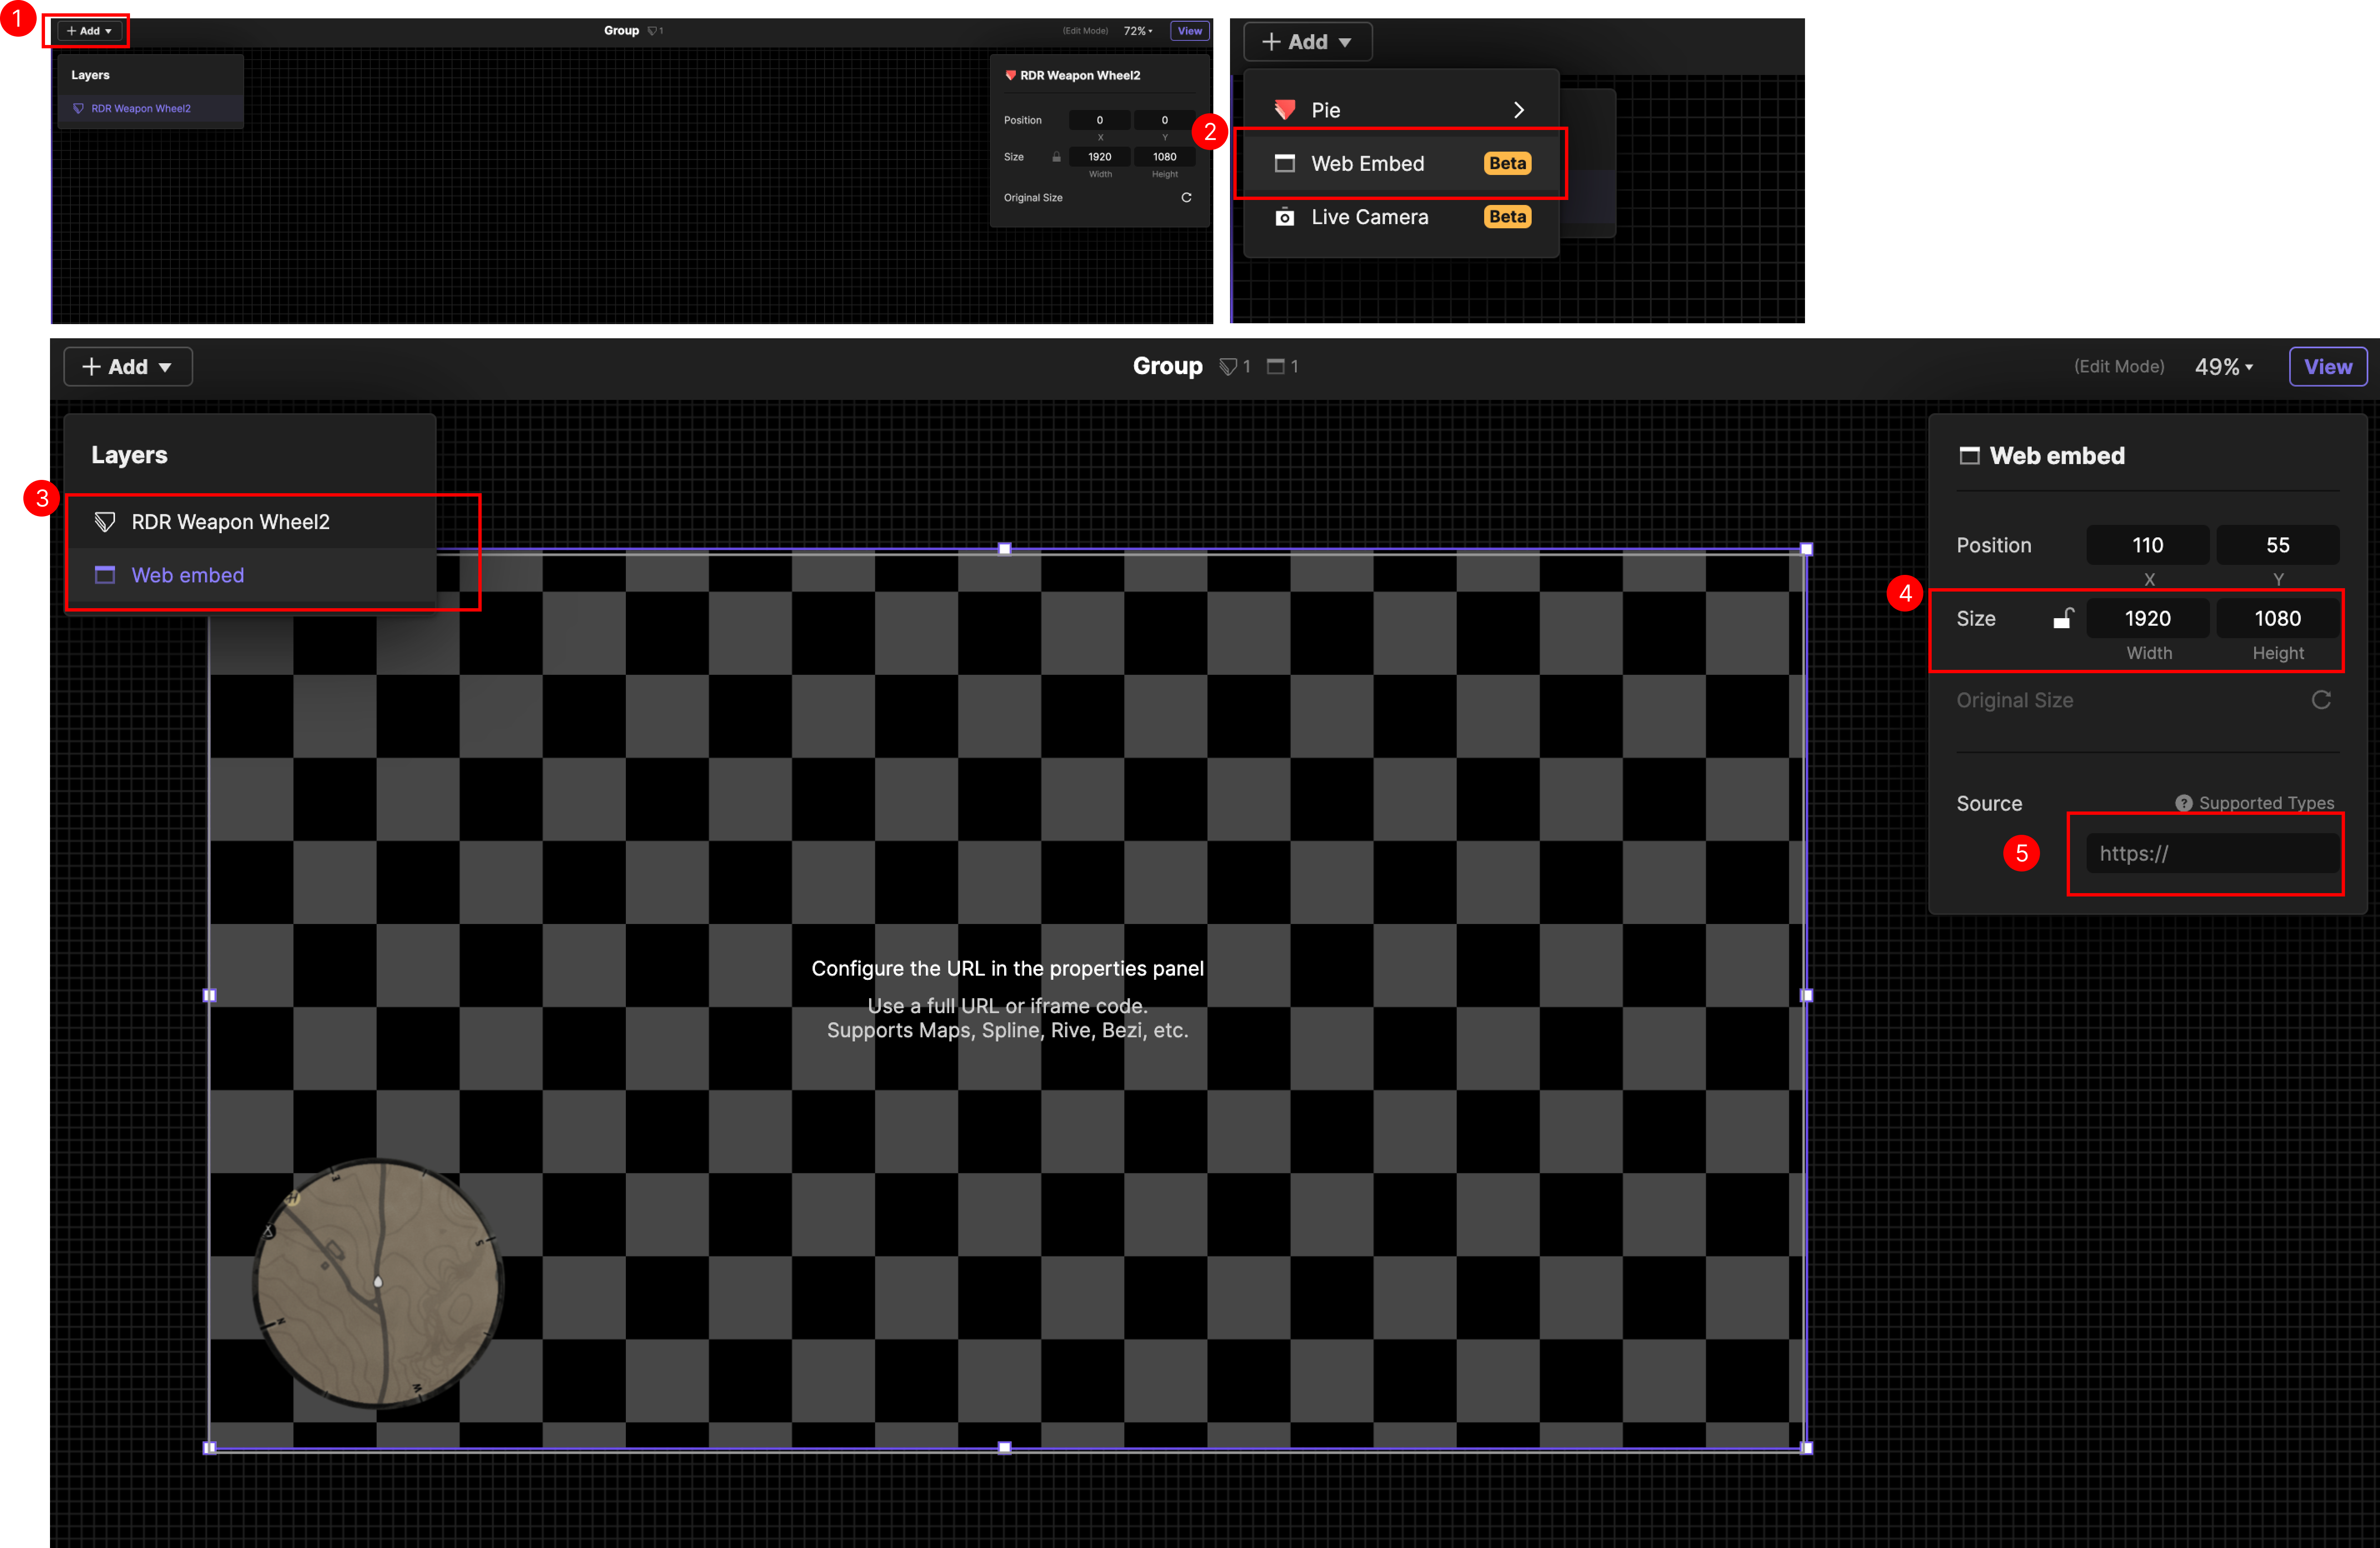The width and height of the screenshot is (2380, 1548).
Task: Click the top-right corner handle of the web embed
Action: [1806, 549]
